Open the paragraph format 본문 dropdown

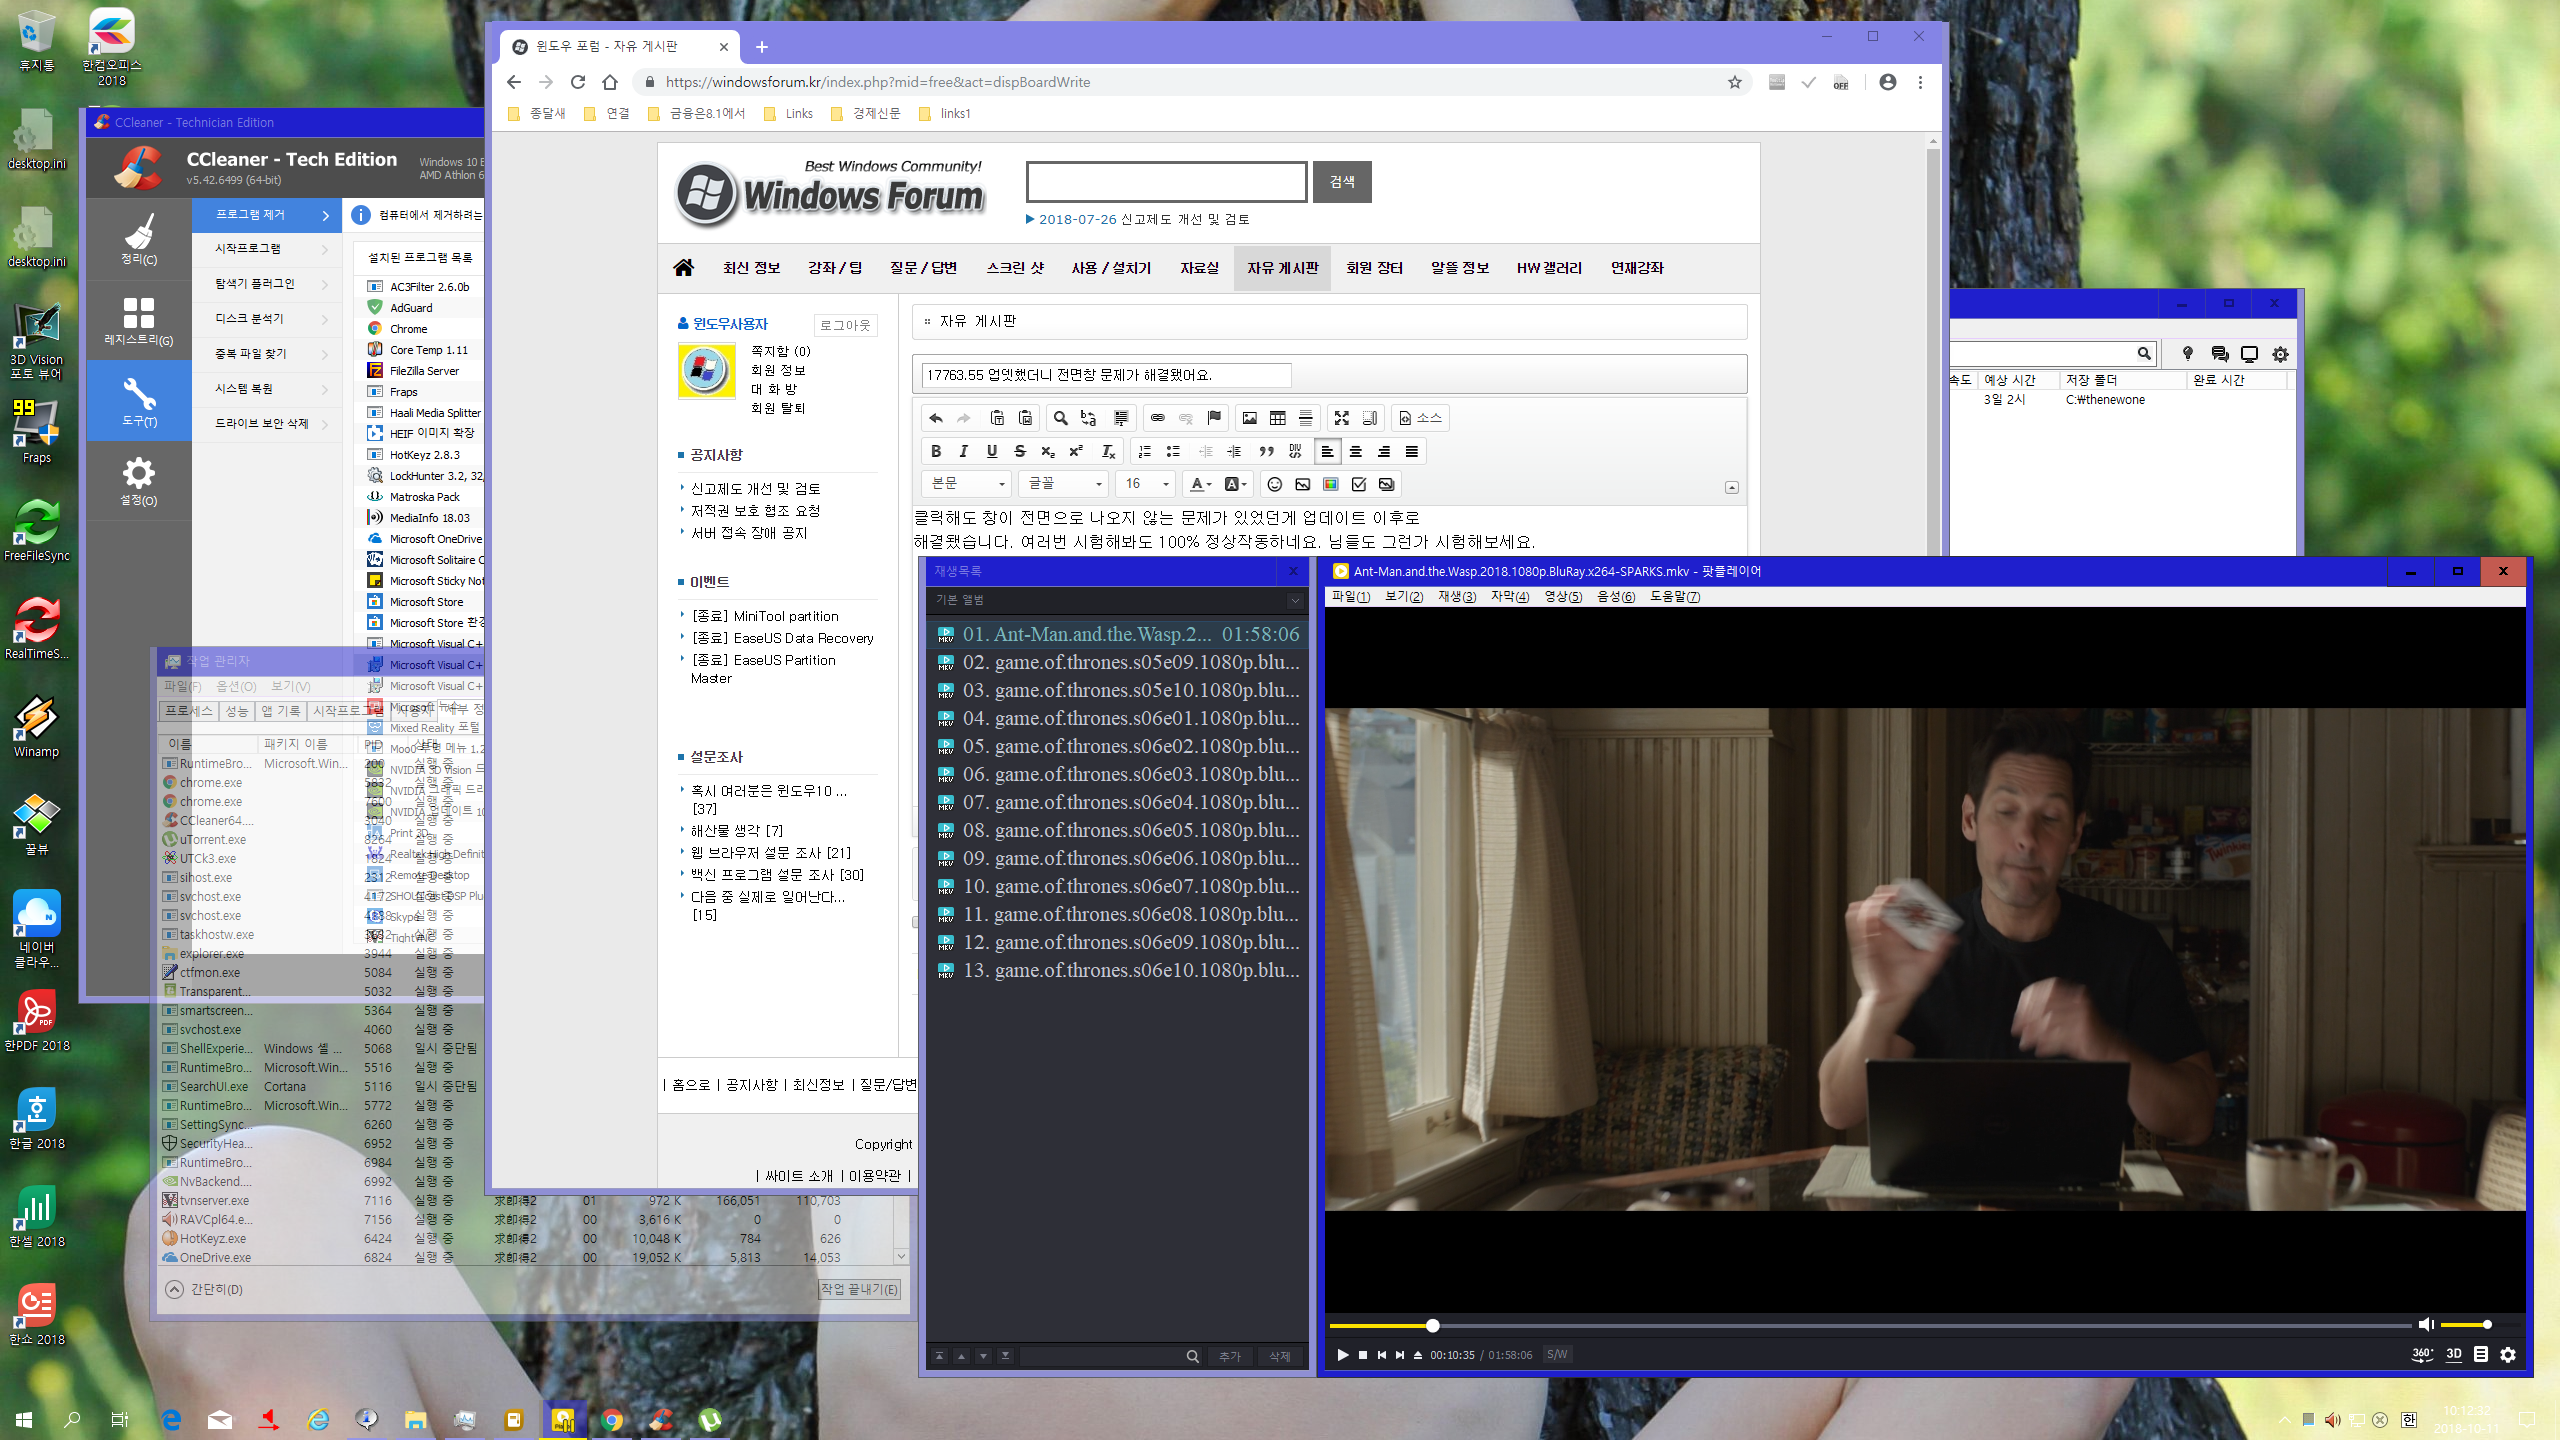tap(968, 484)
